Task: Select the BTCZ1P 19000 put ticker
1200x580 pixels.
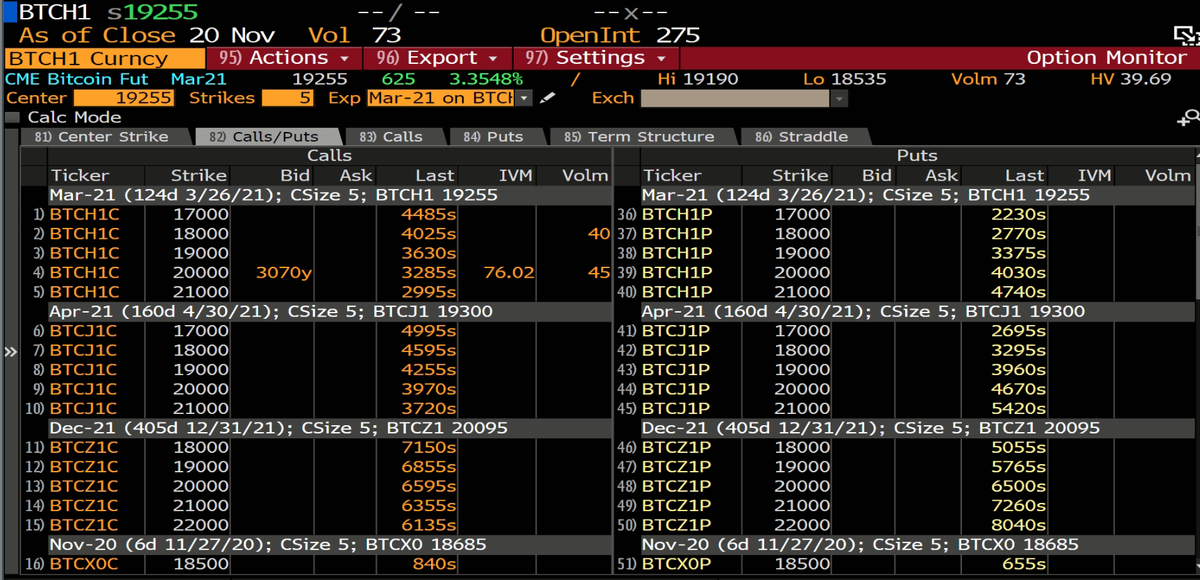Action: (676, 466)
